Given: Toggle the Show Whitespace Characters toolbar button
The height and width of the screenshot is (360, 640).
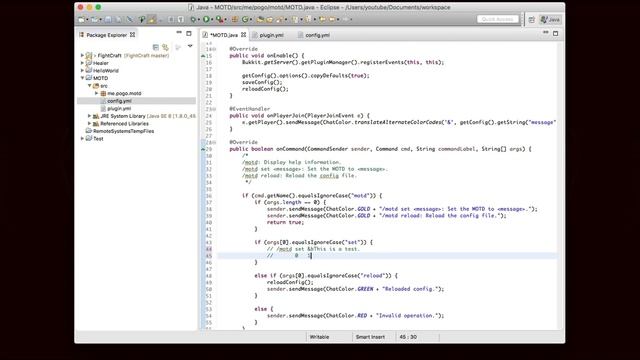Looking at the screenshot, I should point(181,19).
